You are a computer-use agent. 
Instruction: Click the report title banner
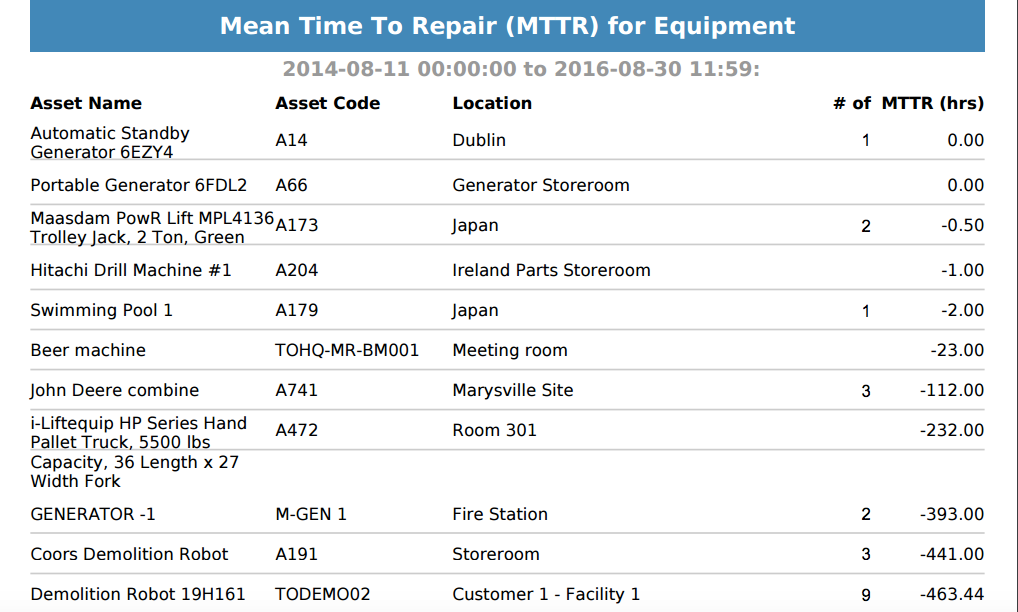[x=507, y=26]
